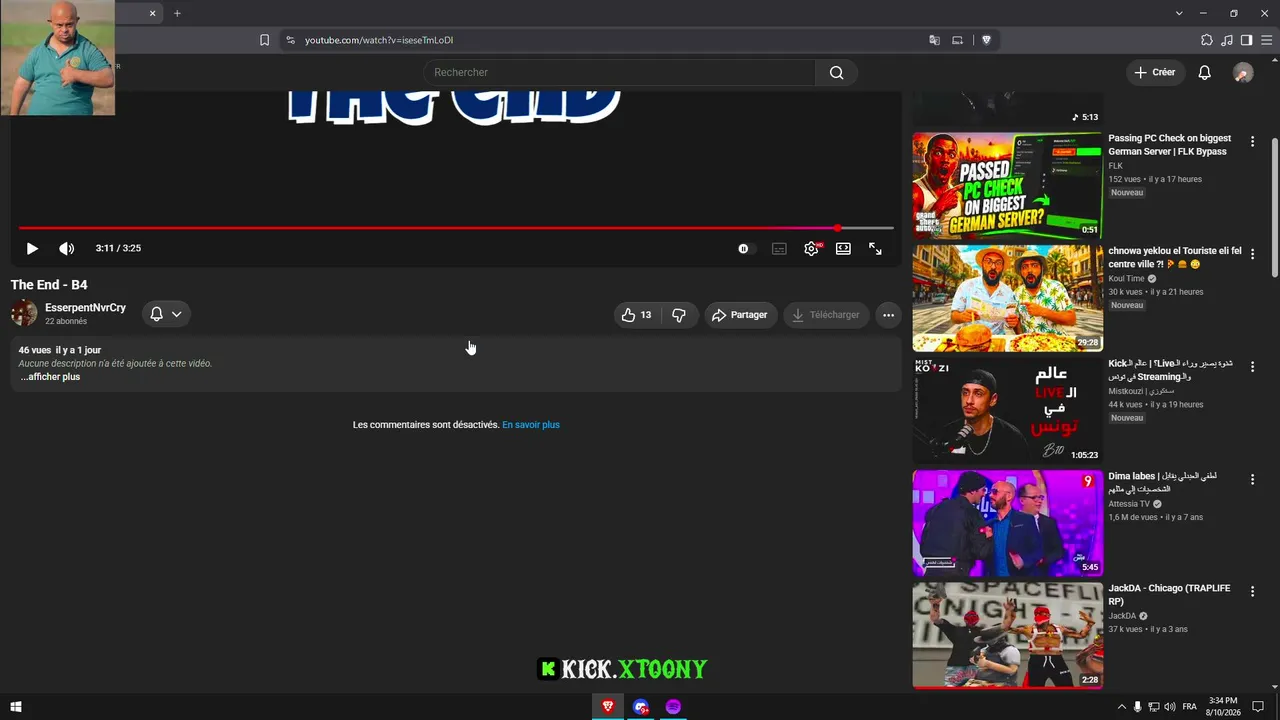Toggle the subtitles button in the player
Screen dimensions: 1280x720
pyautogui.click(x=779, y=249)
